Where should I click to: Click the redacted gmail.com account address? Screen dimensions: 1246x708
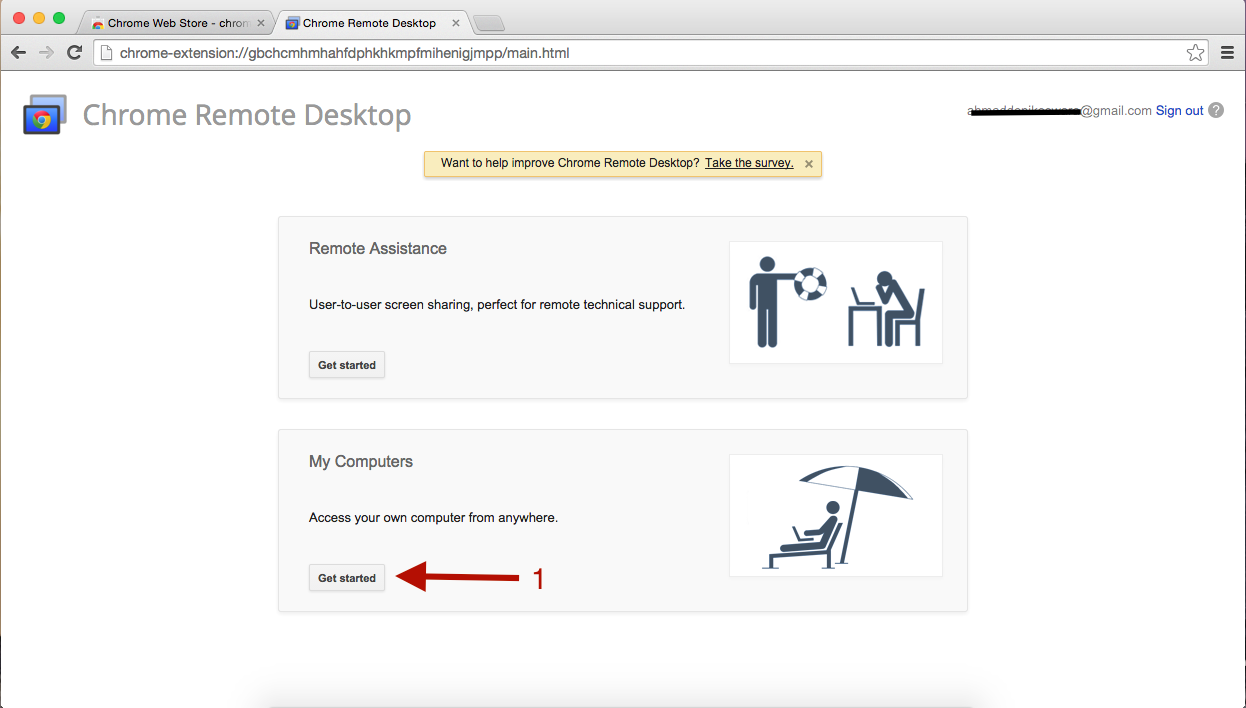tap(1060, 111)
